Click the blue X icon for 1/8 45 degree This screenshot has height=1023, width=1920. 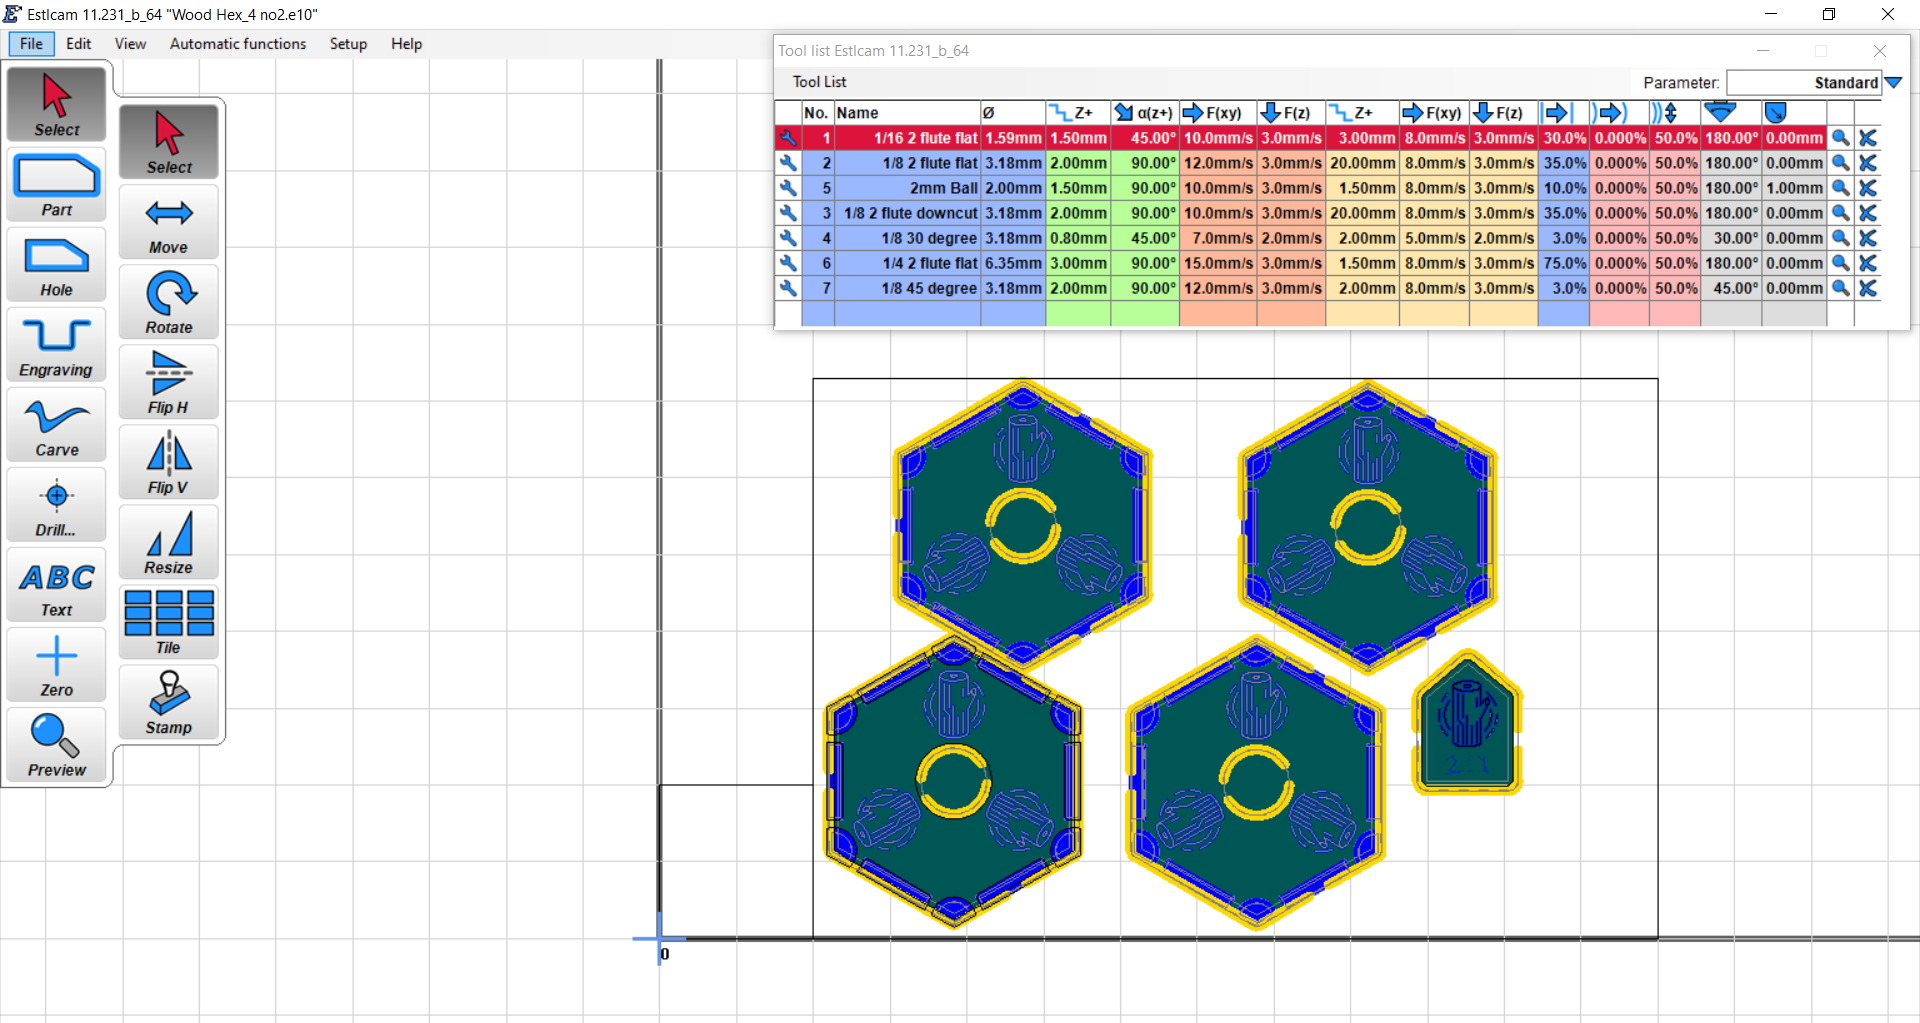point(1867,288)
